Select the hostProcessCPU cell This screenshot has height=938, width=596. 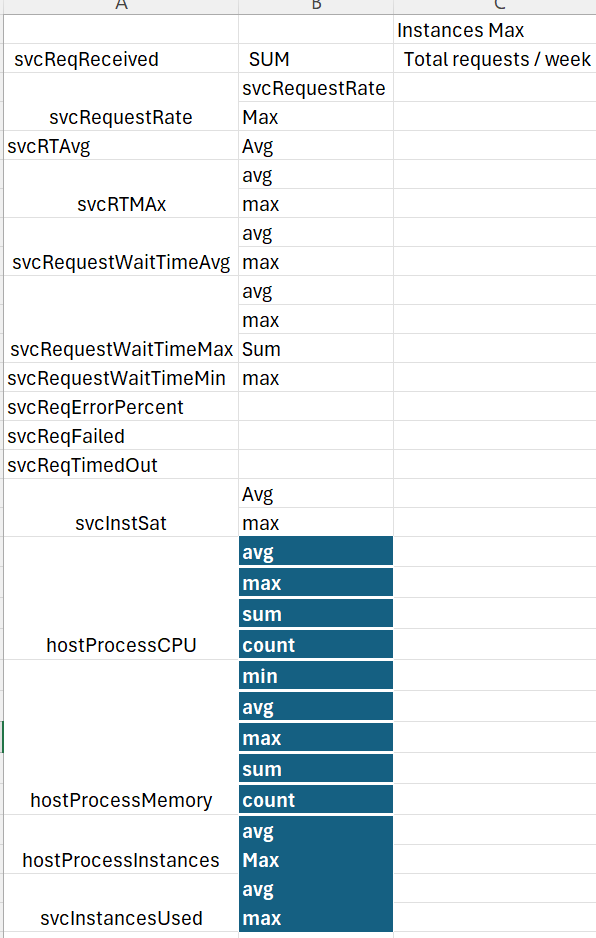(121, 598)
